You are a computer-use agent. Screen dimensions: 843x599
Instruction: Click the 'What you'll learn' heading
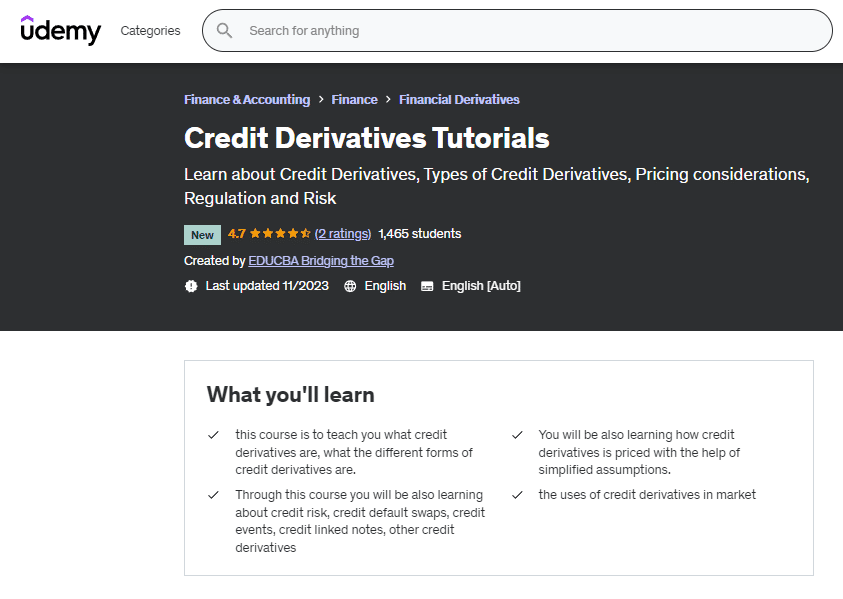tap(290, 395)
